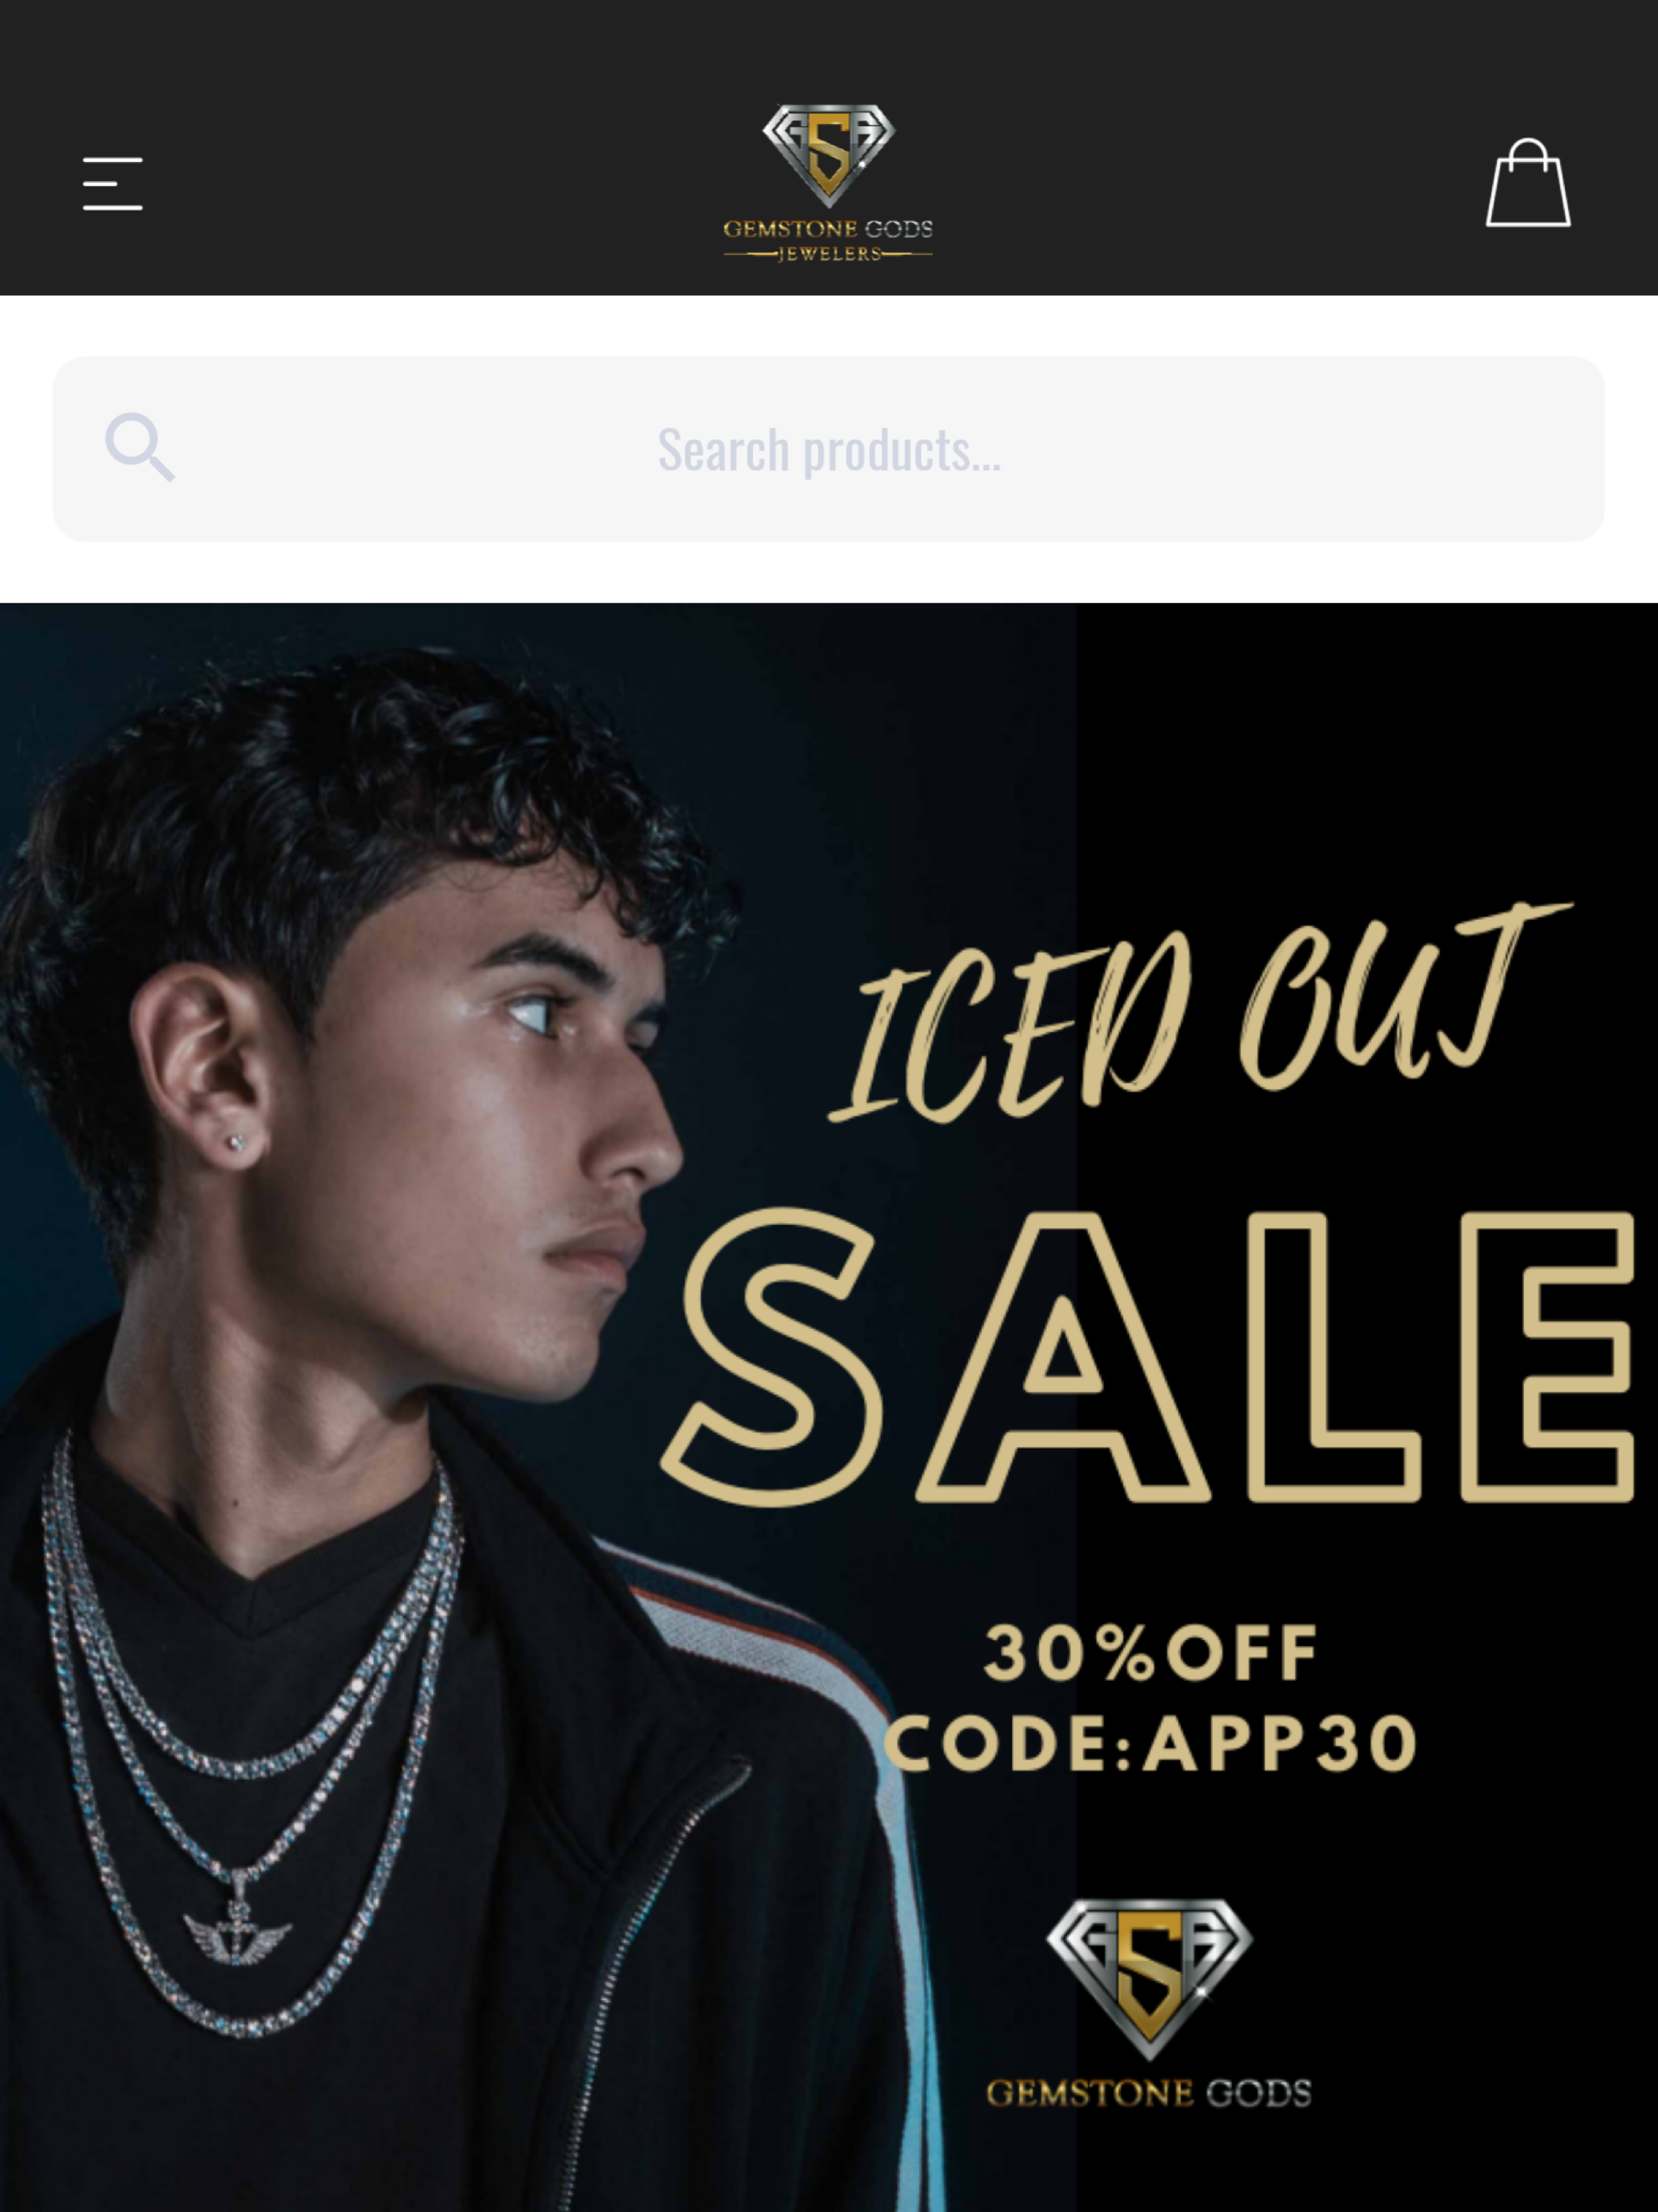Focus the Search products field

pos(829,449)
